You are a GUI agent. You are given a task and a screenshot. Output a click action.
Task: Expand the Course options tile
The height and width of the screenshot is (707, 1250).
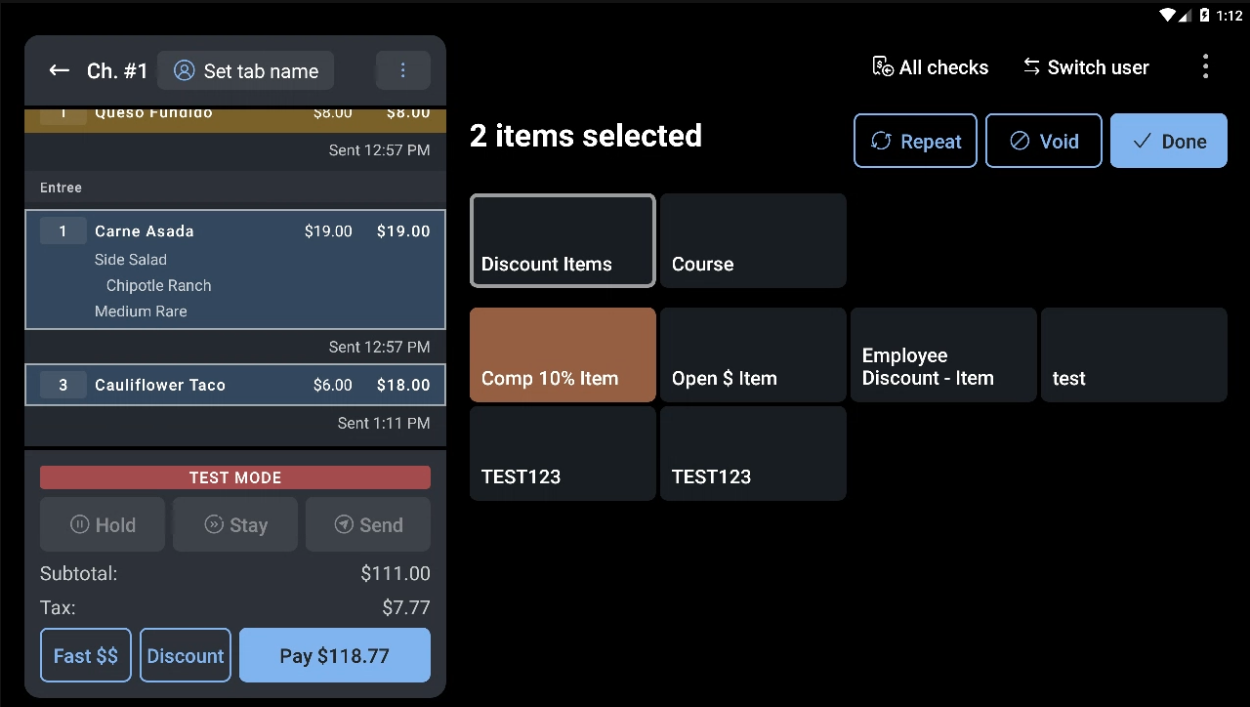coord(752,240)
